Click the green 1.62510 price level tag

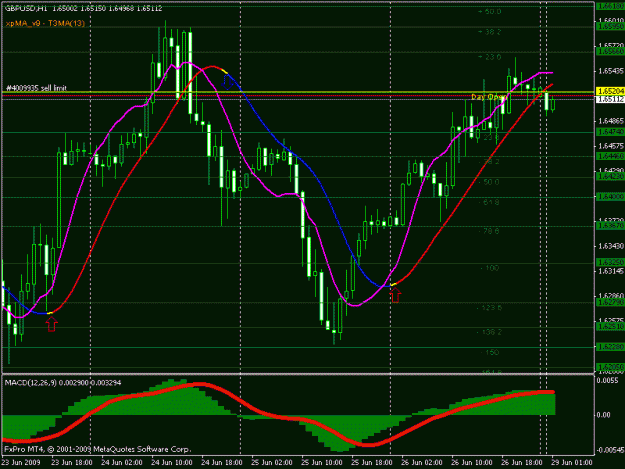(x=610, y=327)
